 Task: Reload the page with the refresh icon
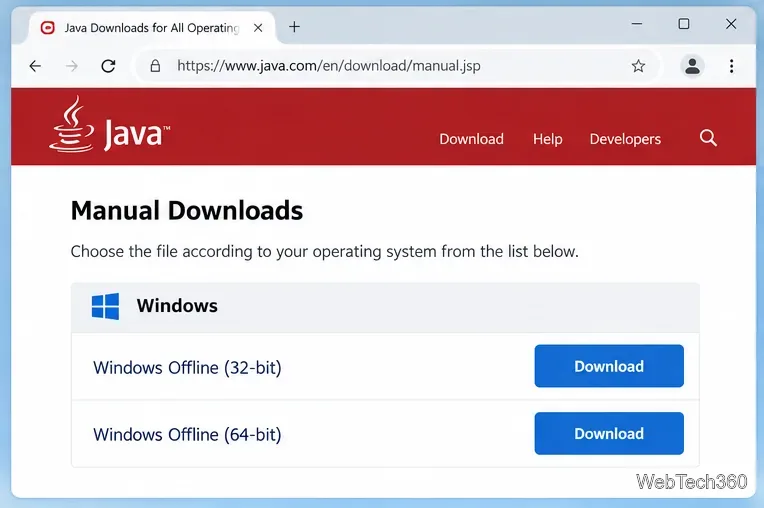[108, 66]
